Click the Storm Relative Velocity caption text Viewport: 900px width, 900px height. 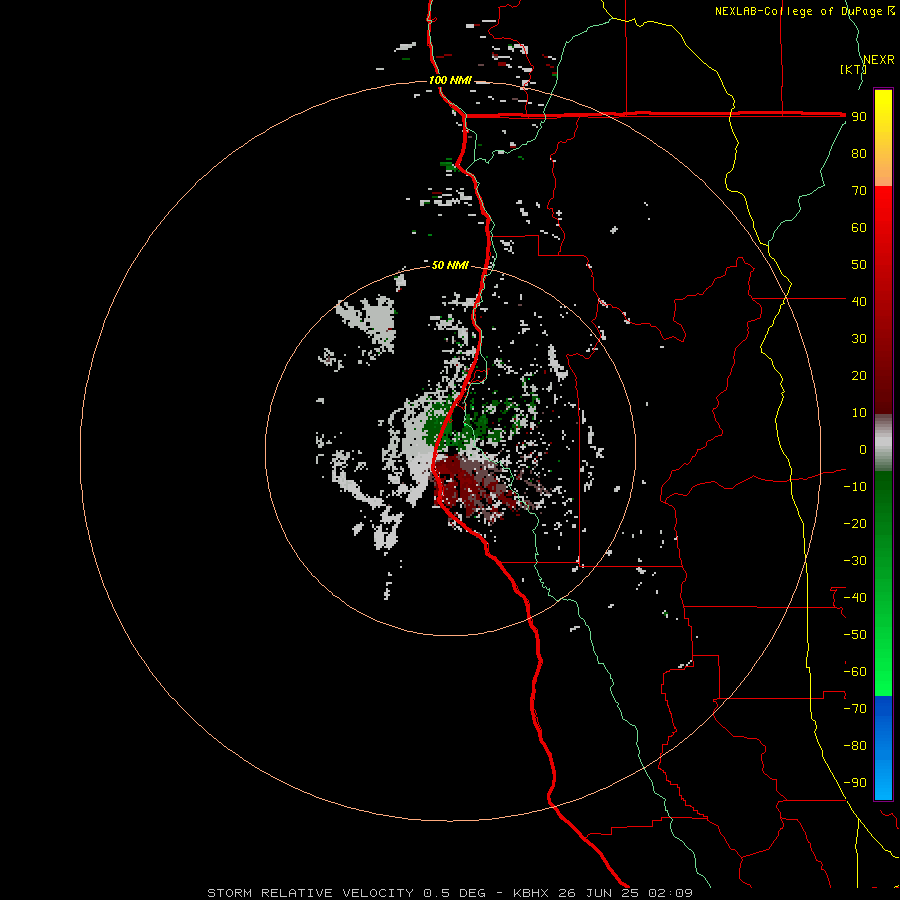coord(450,893)
